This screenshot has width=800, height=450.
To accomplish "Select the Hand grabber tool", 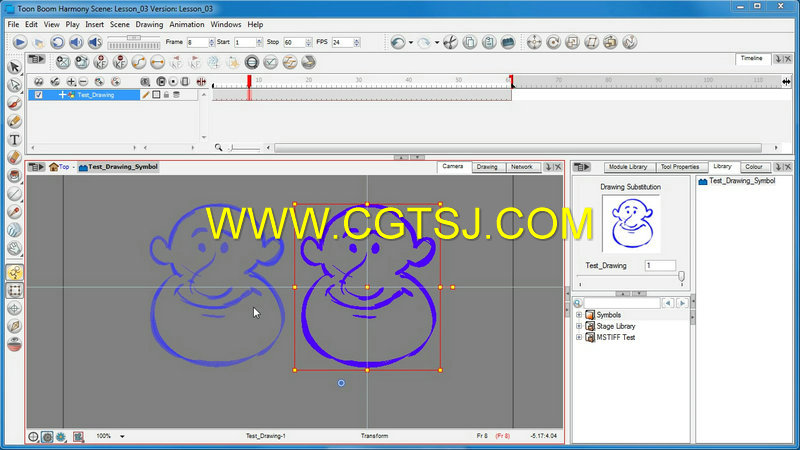I will click(x=15, y=248).
